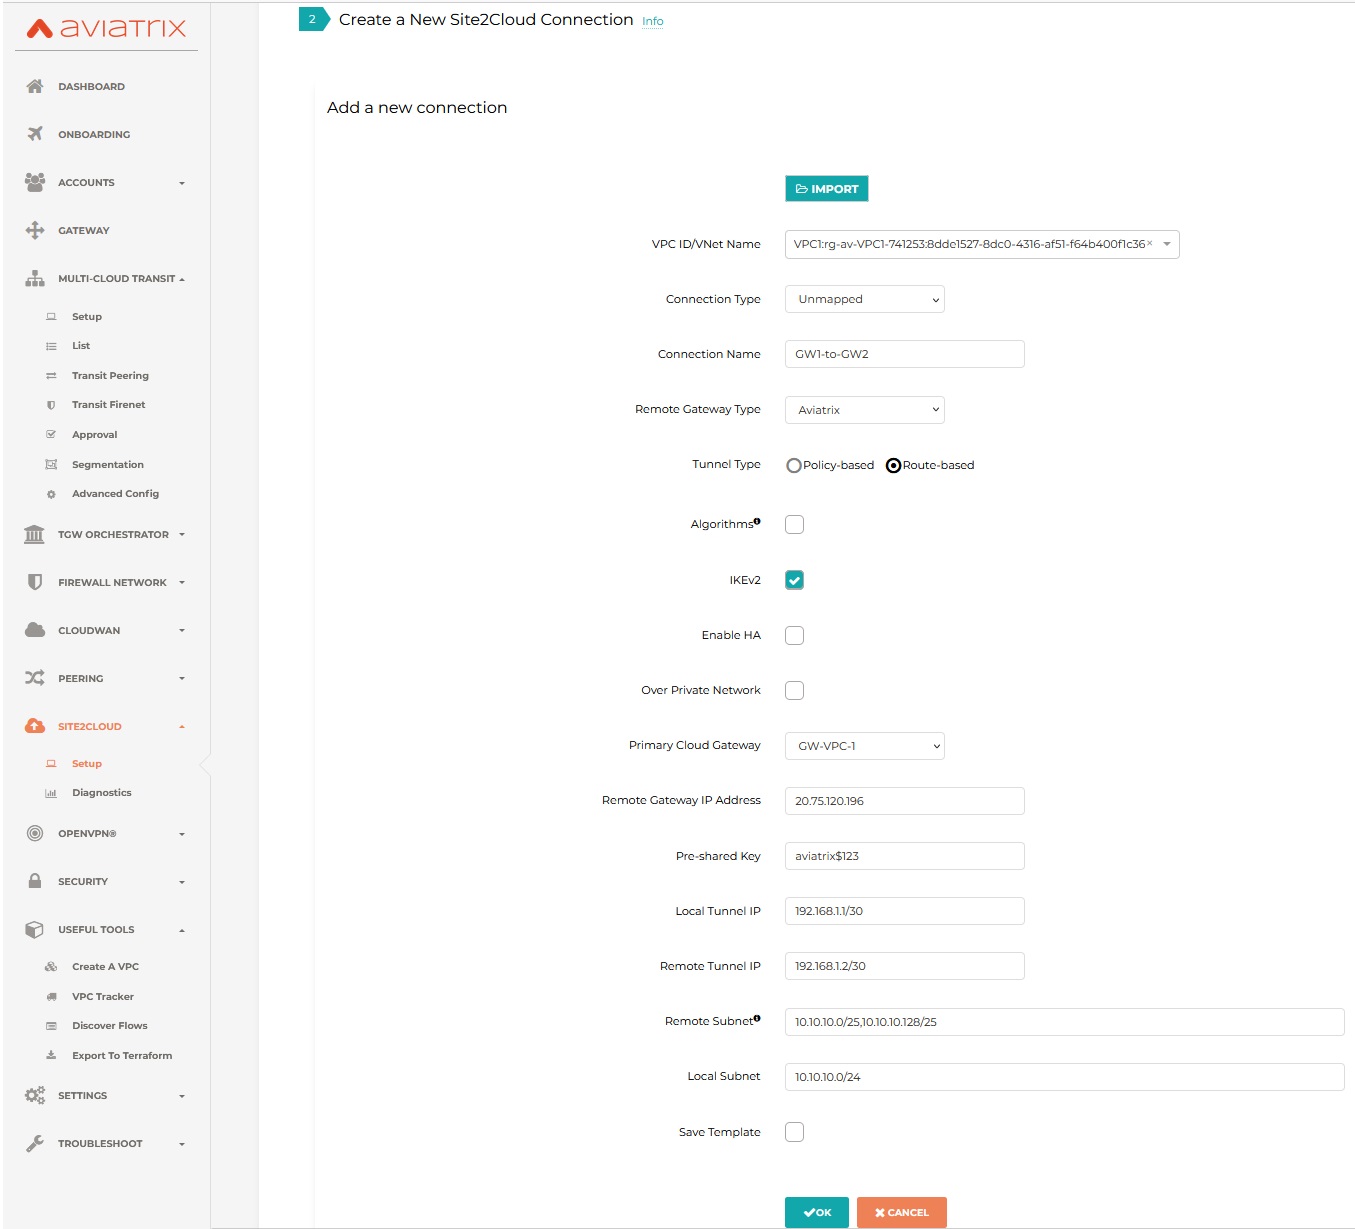Click the Aviatrix logo

pyautogui.click(x=106, y=28)
